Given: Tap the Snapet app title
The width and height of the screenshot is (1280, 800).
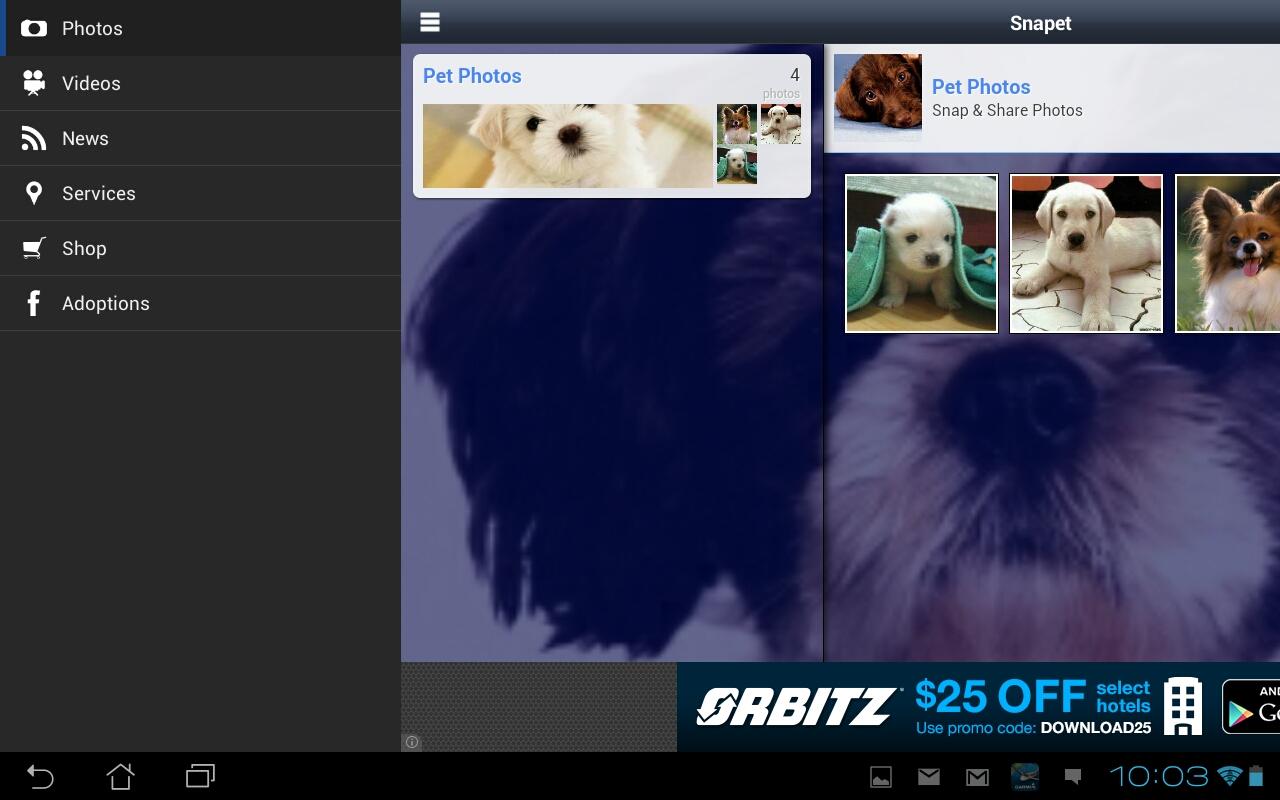Looking at the screenshot, I should 1040,23.
